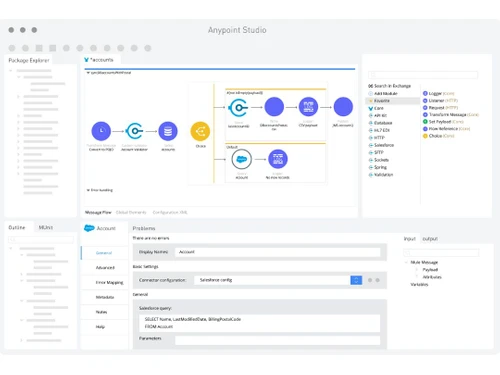
Task: Open the accounts editor tab
Action: coord(101,60)
